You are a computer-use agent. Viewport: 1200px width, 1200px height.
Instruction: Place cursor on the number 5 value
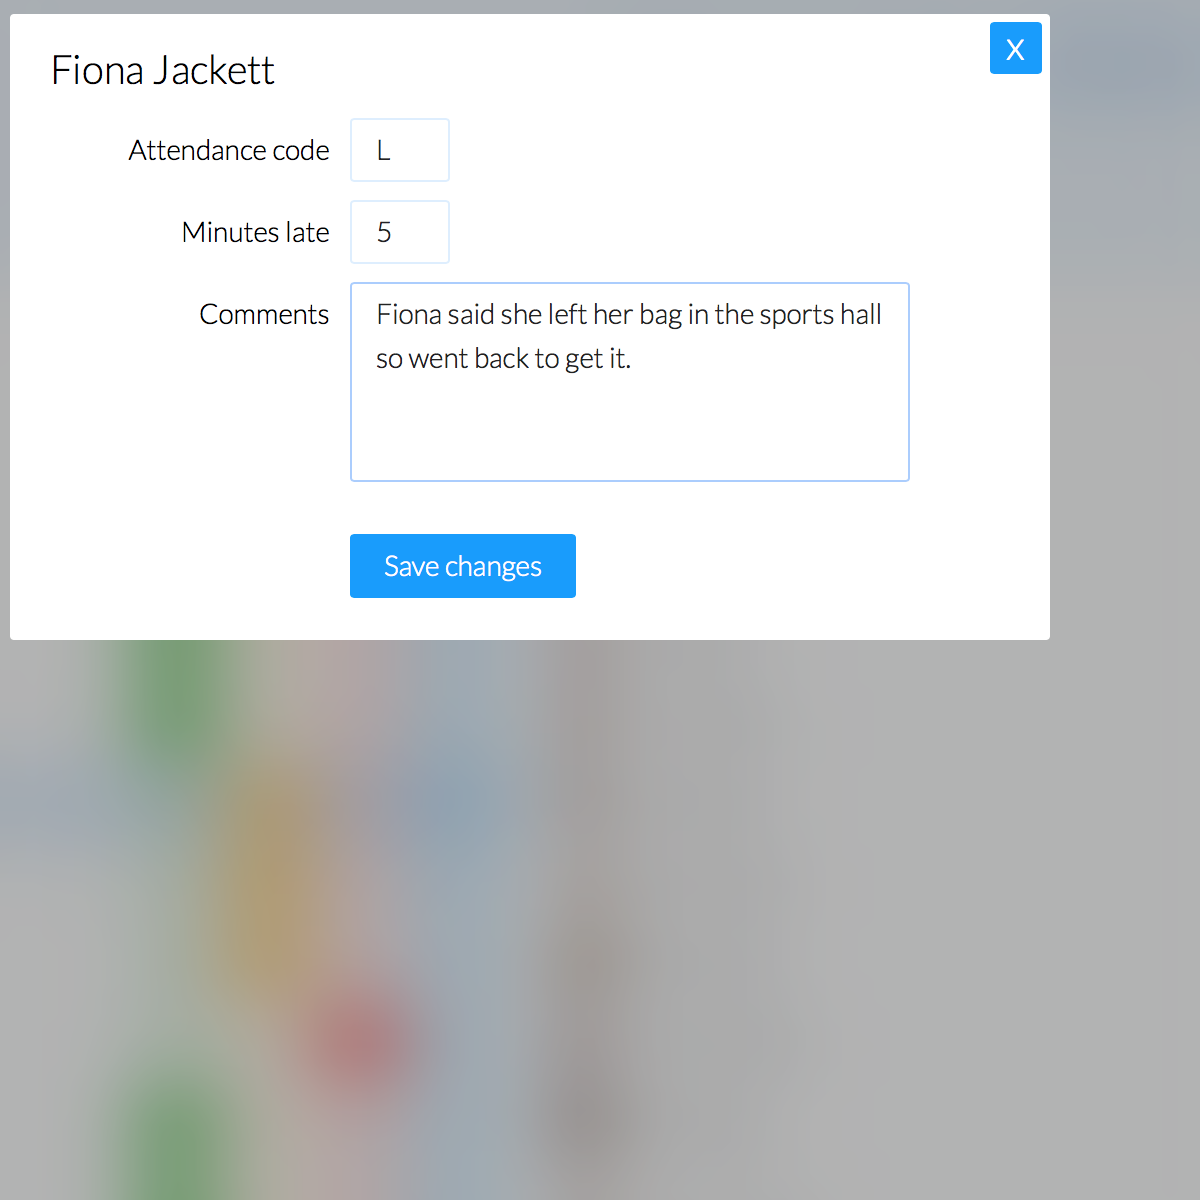pos(384,232)
